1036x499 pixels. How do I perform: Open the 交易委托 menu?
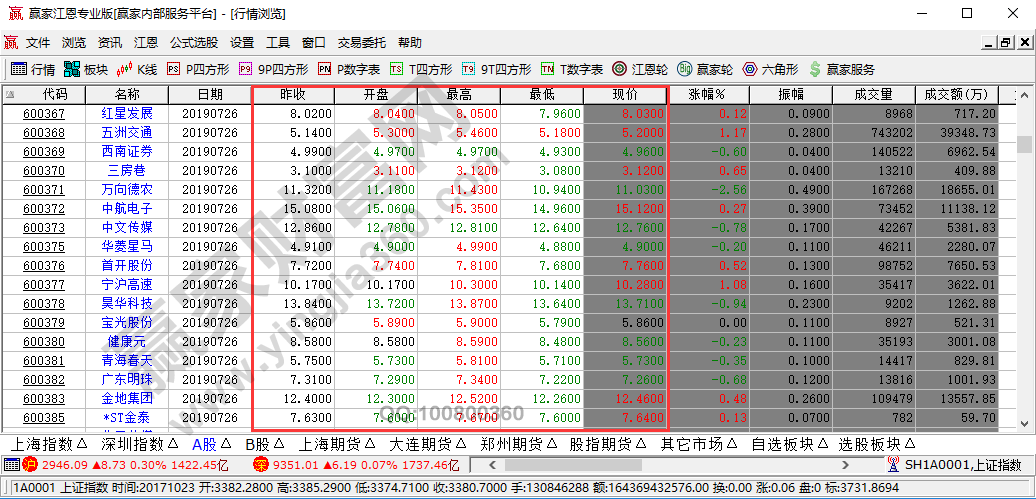click(361, 43)
